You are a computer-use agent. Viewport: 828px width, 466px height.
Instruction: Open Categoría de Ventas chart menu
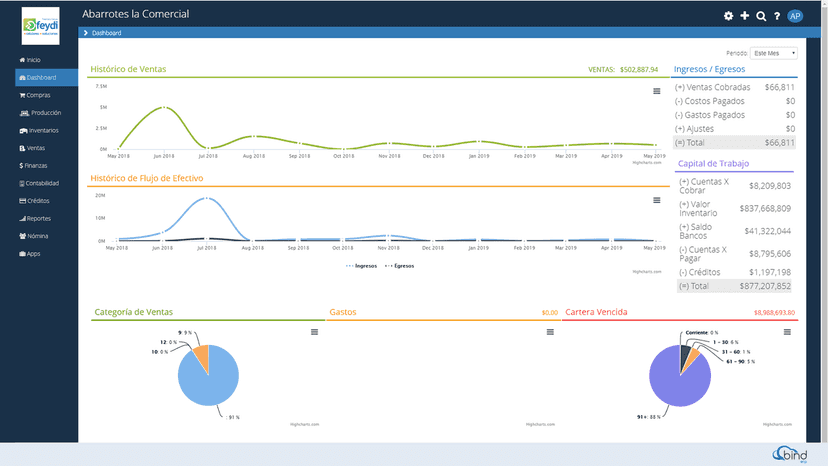314,332
